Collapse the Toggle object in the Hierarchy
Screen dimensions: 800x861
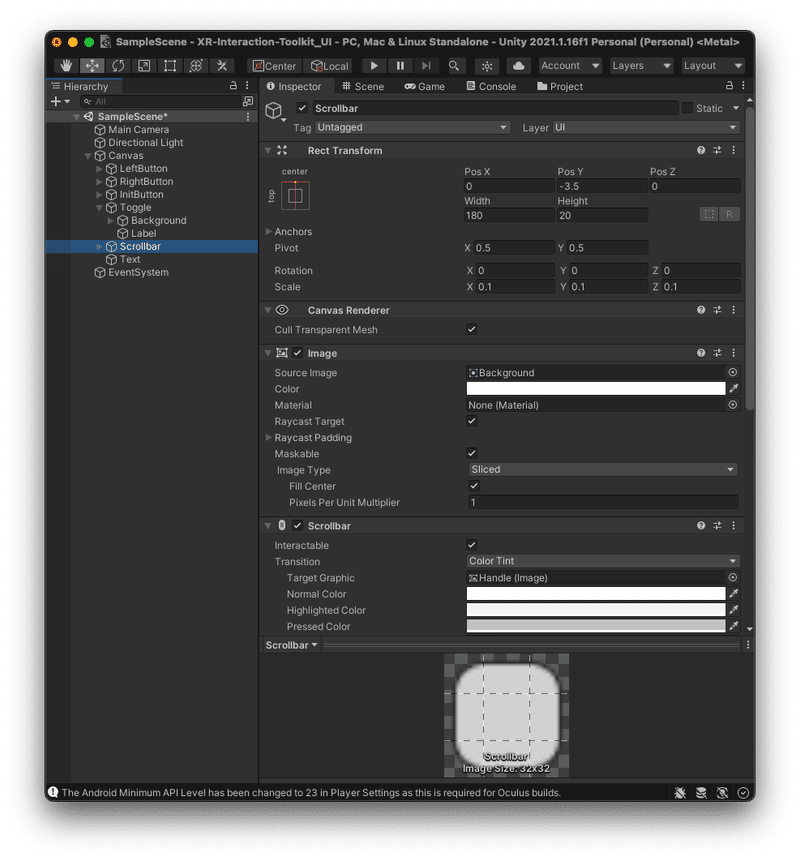click(98, 207)
